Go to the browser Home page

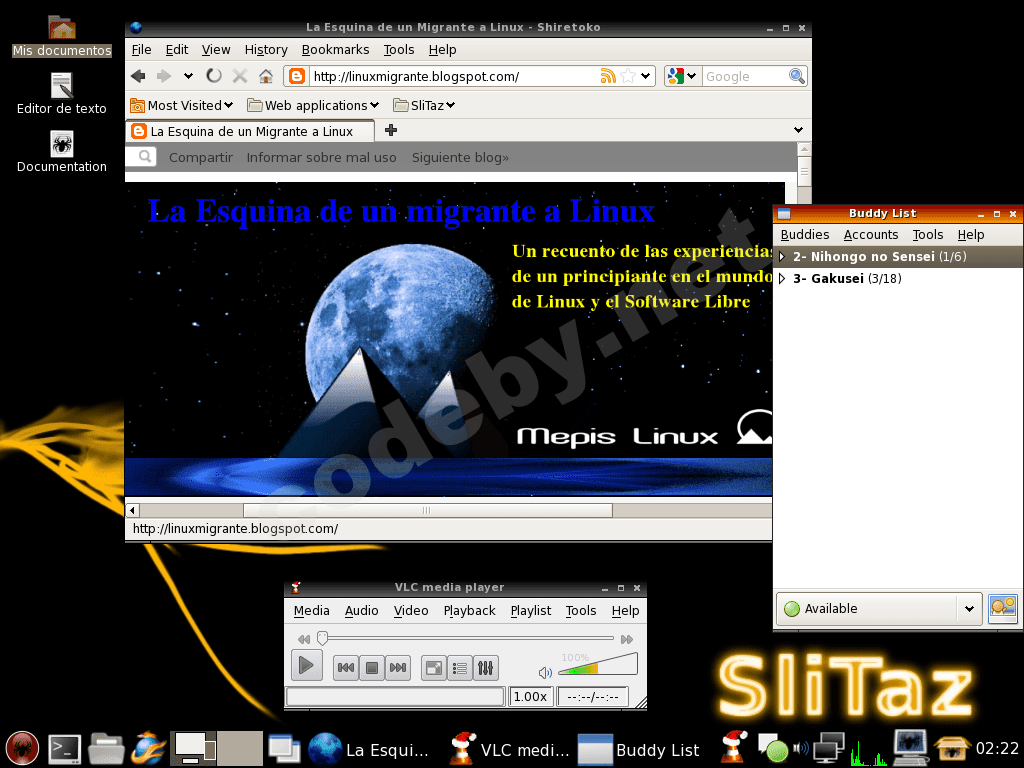coord(266,76)
